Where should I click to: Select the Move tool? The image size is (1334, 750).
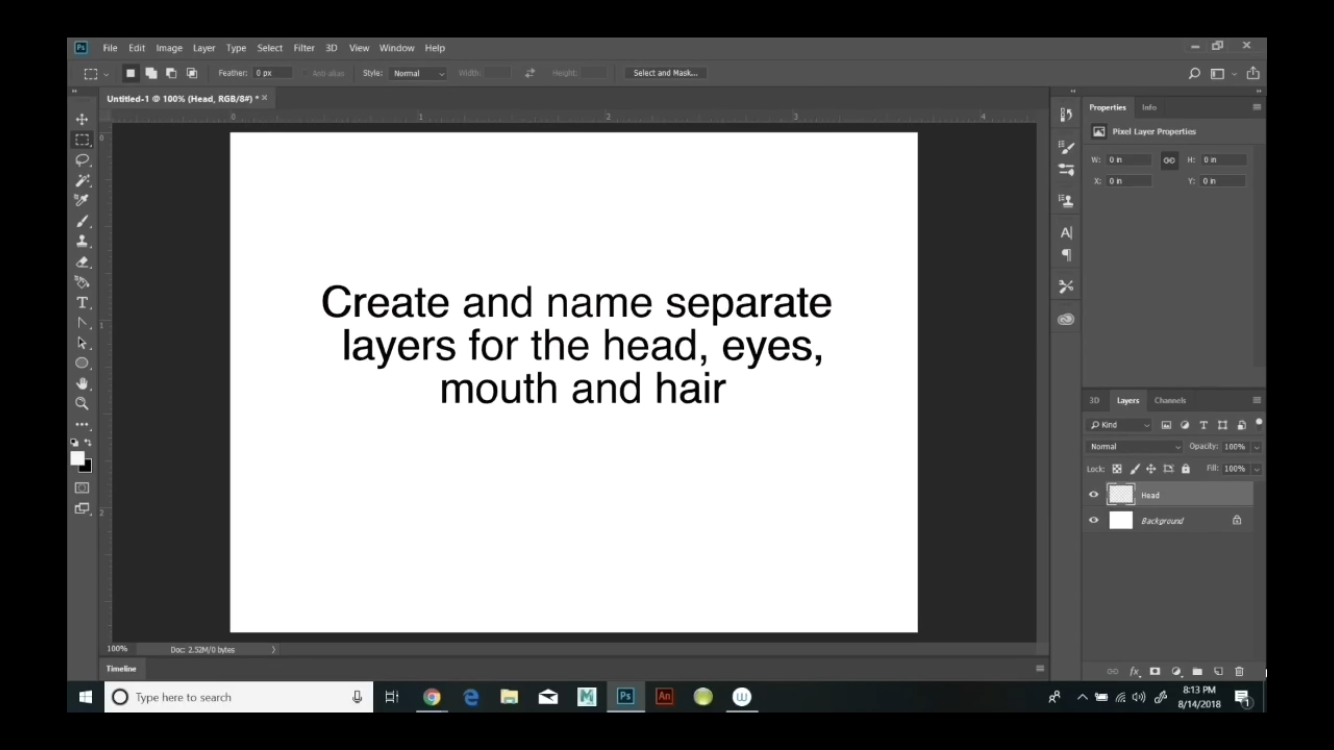pyautogui.click(x=83, y=118)
